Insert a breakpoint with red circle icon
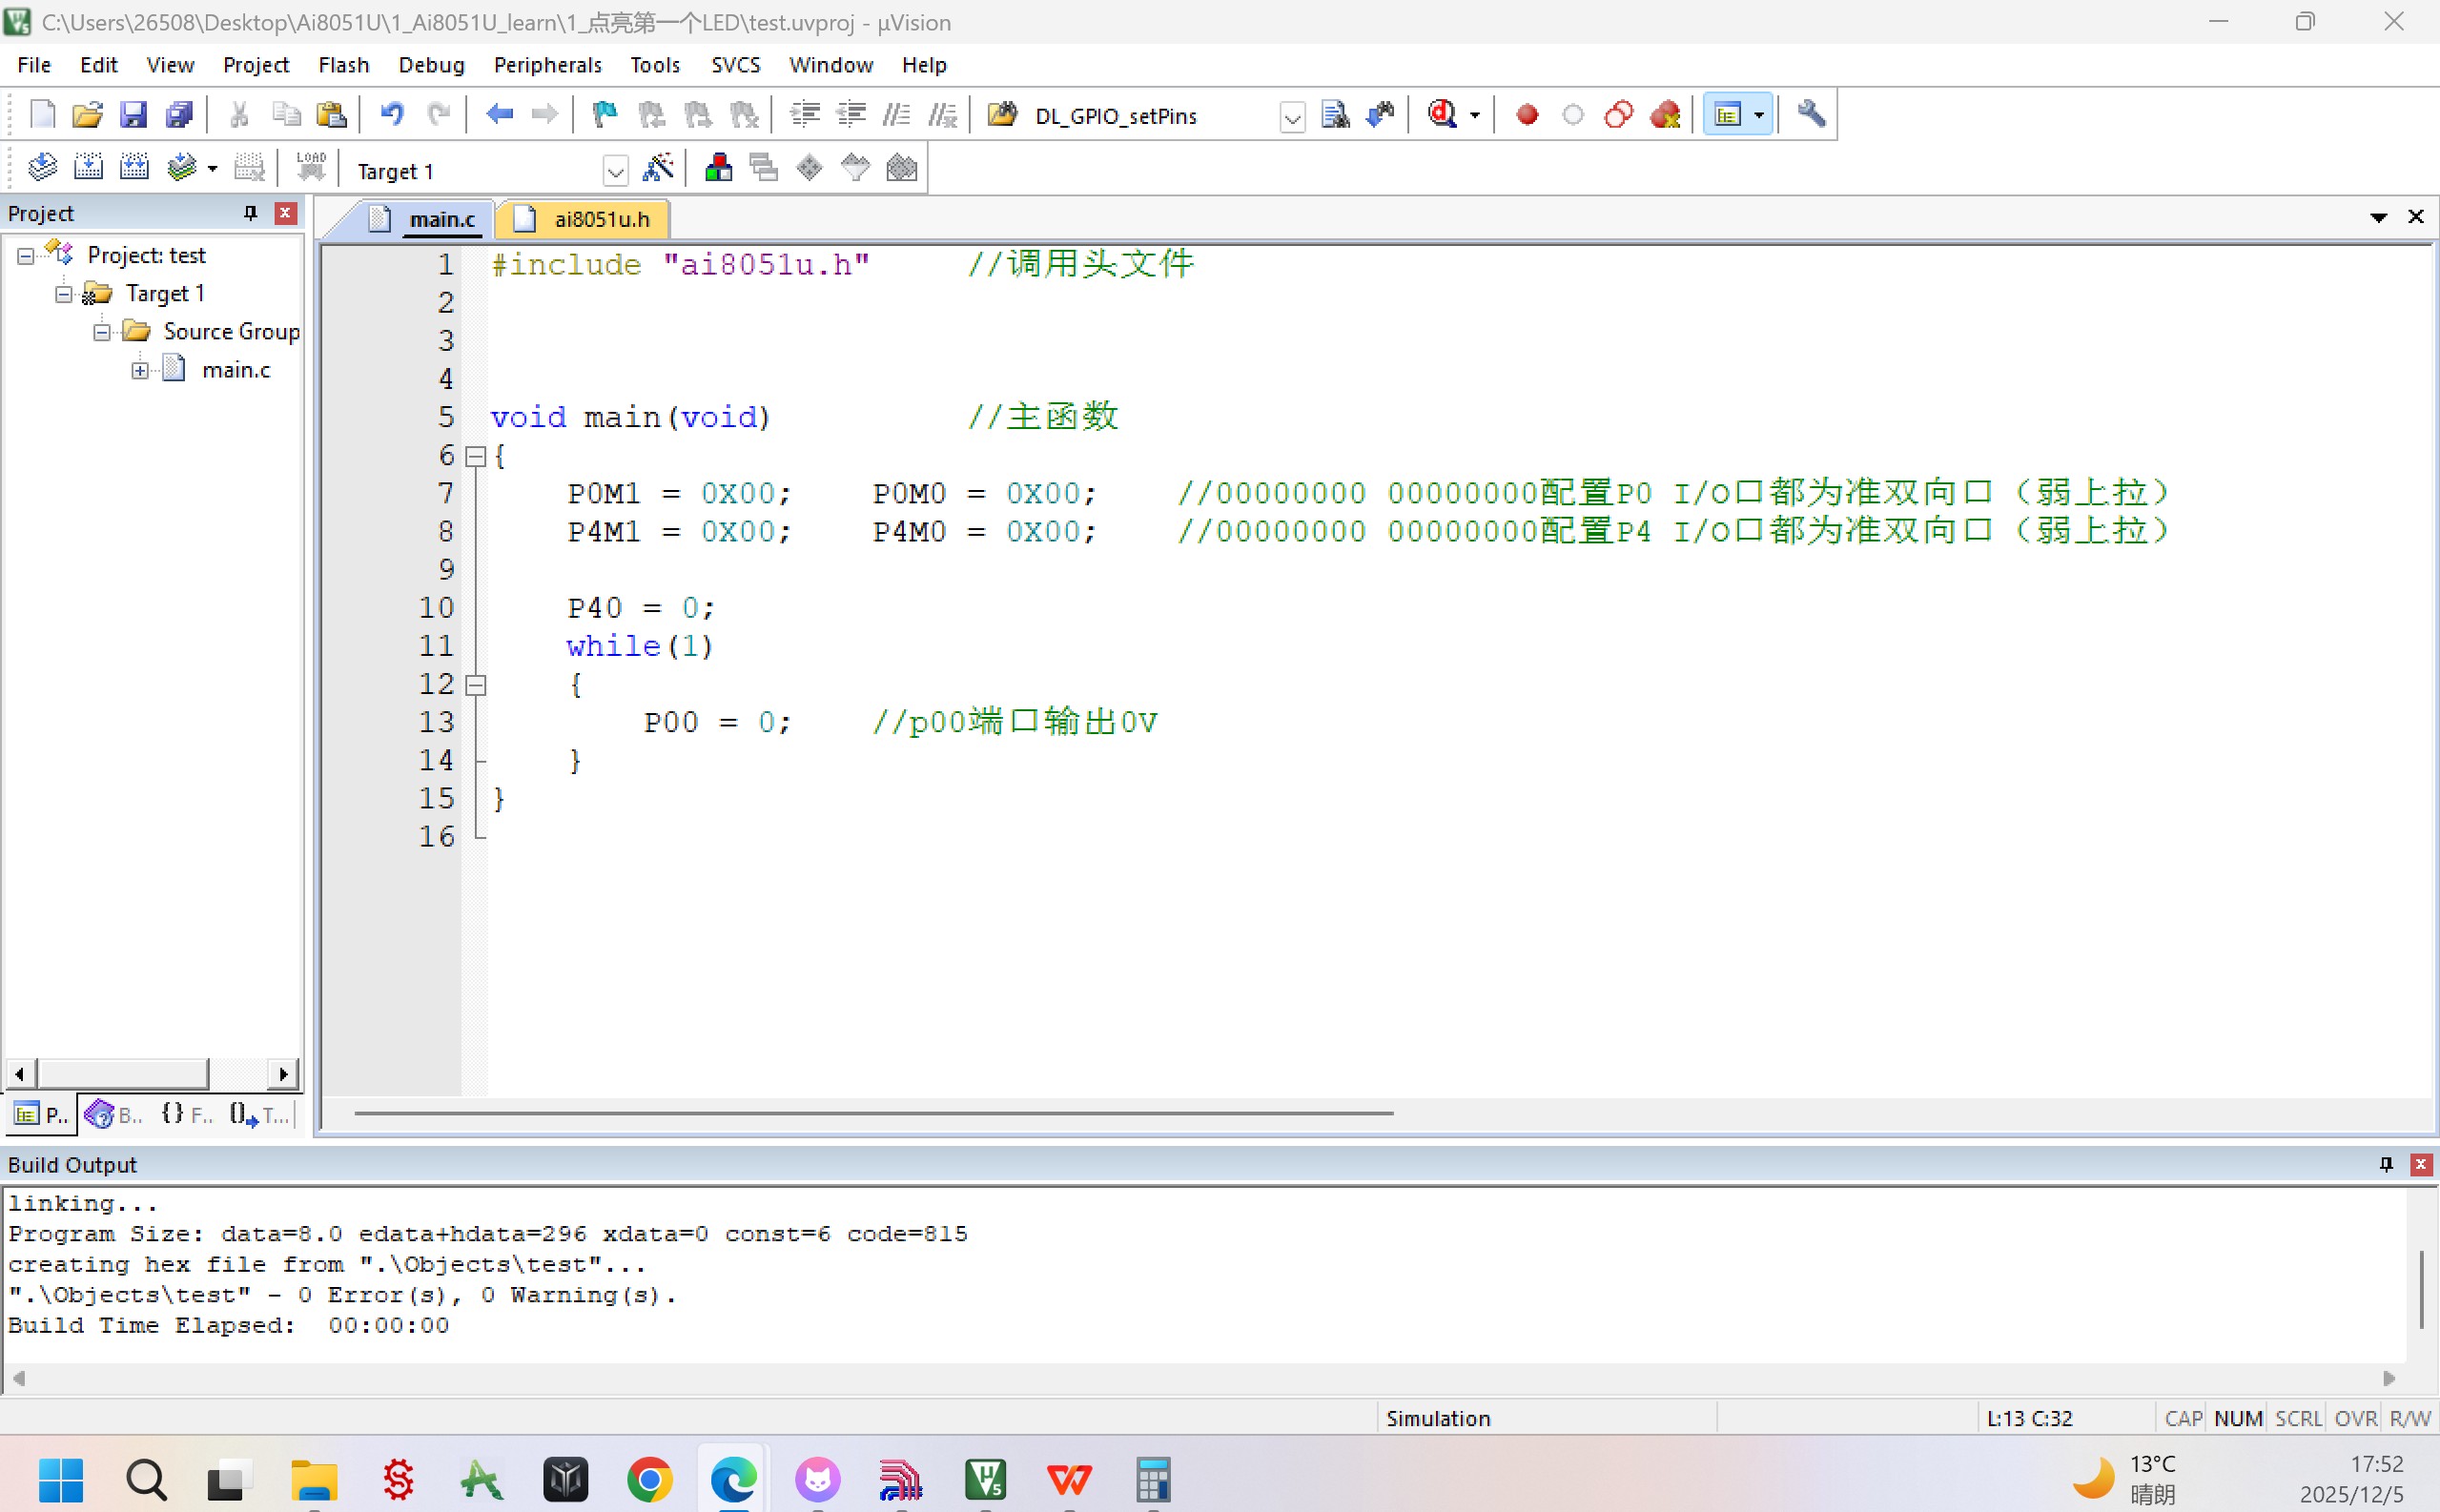 (x=1527, y=115)
